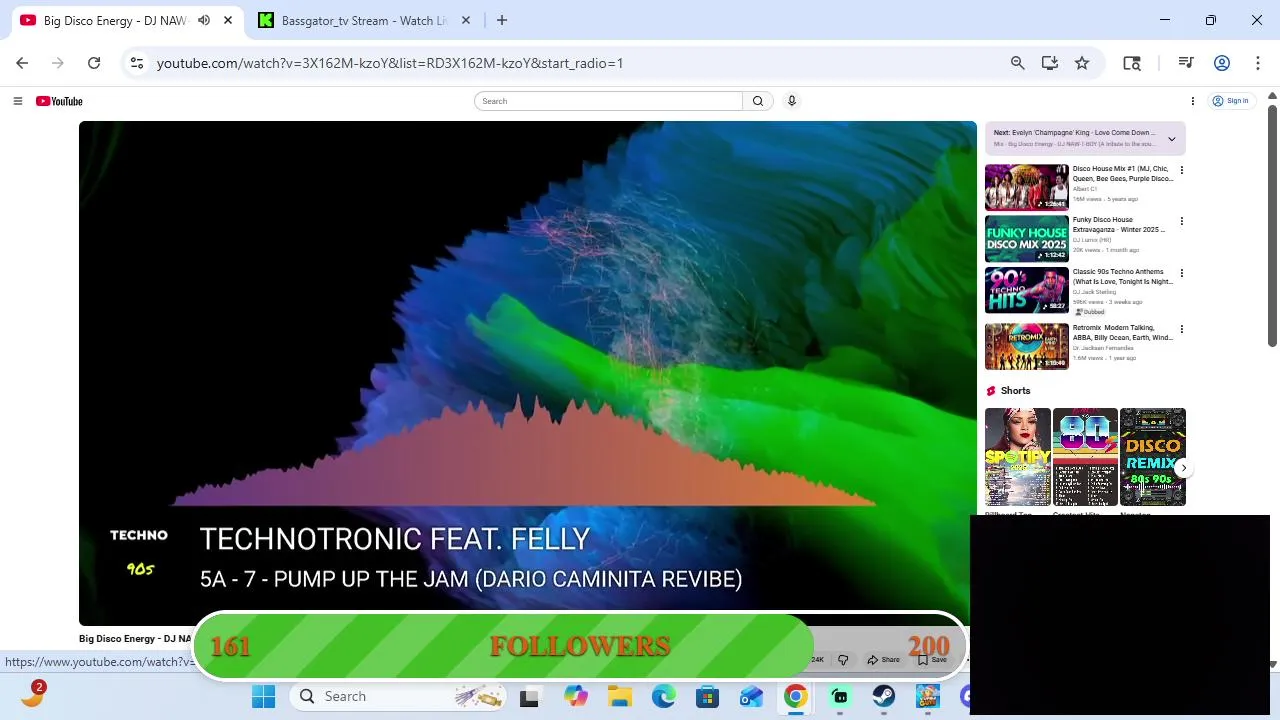1280x720 pixels.
Task: Show more Shorts with the next arrow
Action: 1183,468
